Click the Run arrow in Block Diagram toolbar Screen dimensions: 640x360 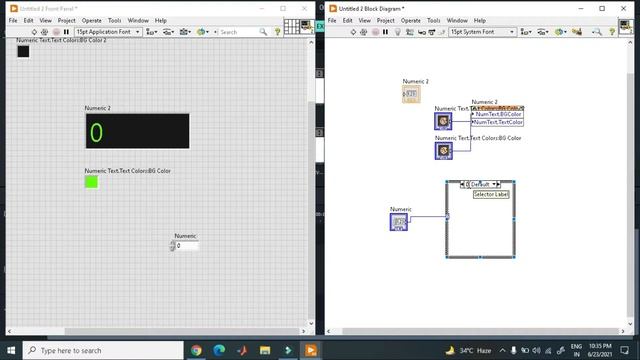tap(353, 32)
